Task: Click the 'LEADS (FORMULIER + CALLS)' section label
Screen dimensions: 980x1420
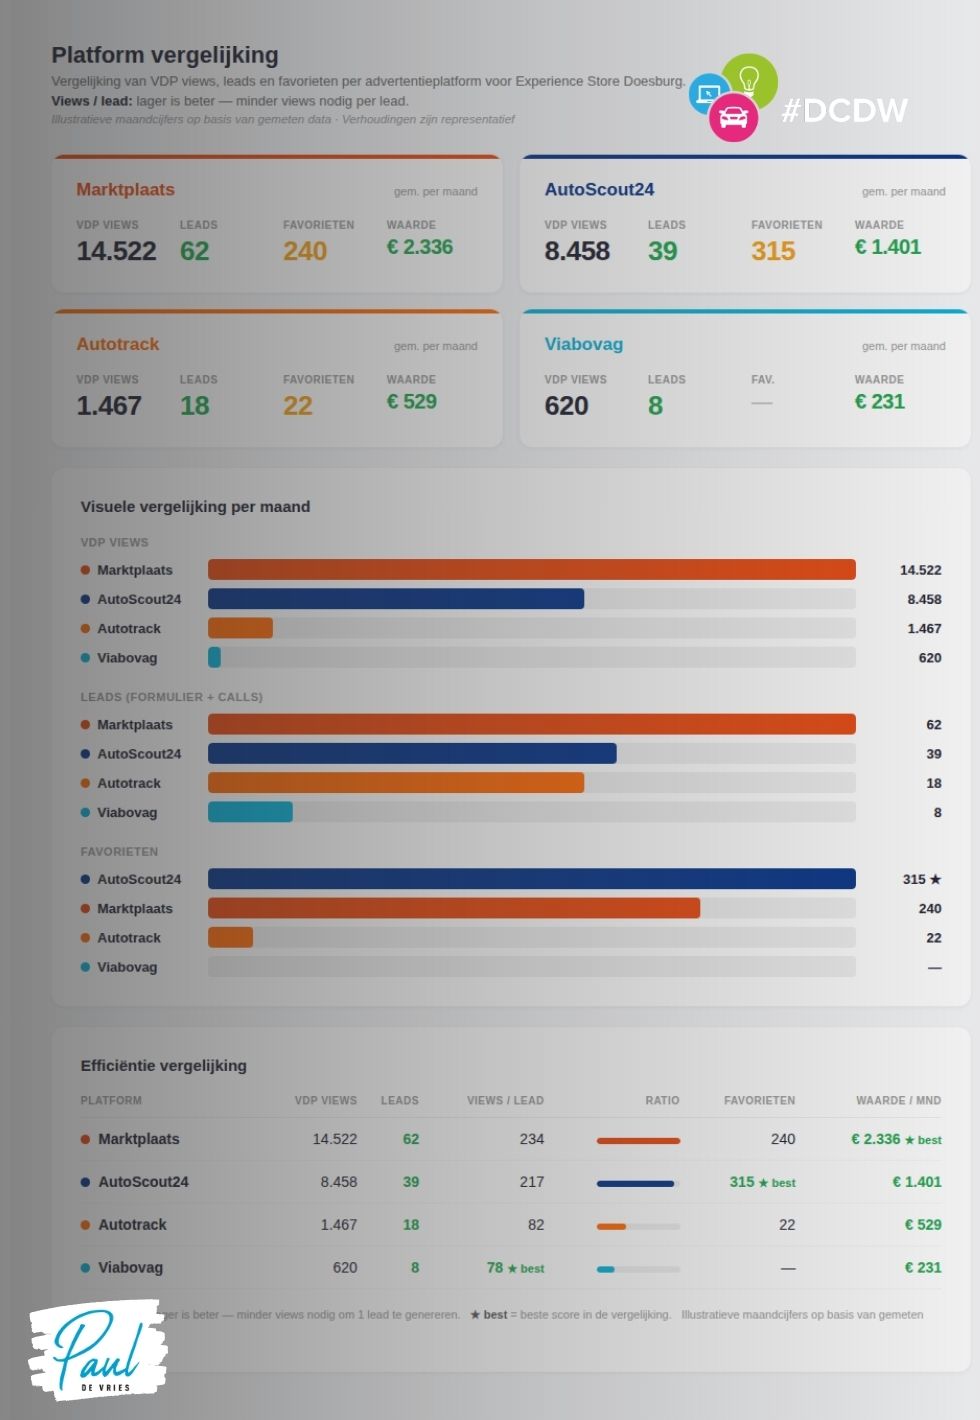Action: point(171,697)
